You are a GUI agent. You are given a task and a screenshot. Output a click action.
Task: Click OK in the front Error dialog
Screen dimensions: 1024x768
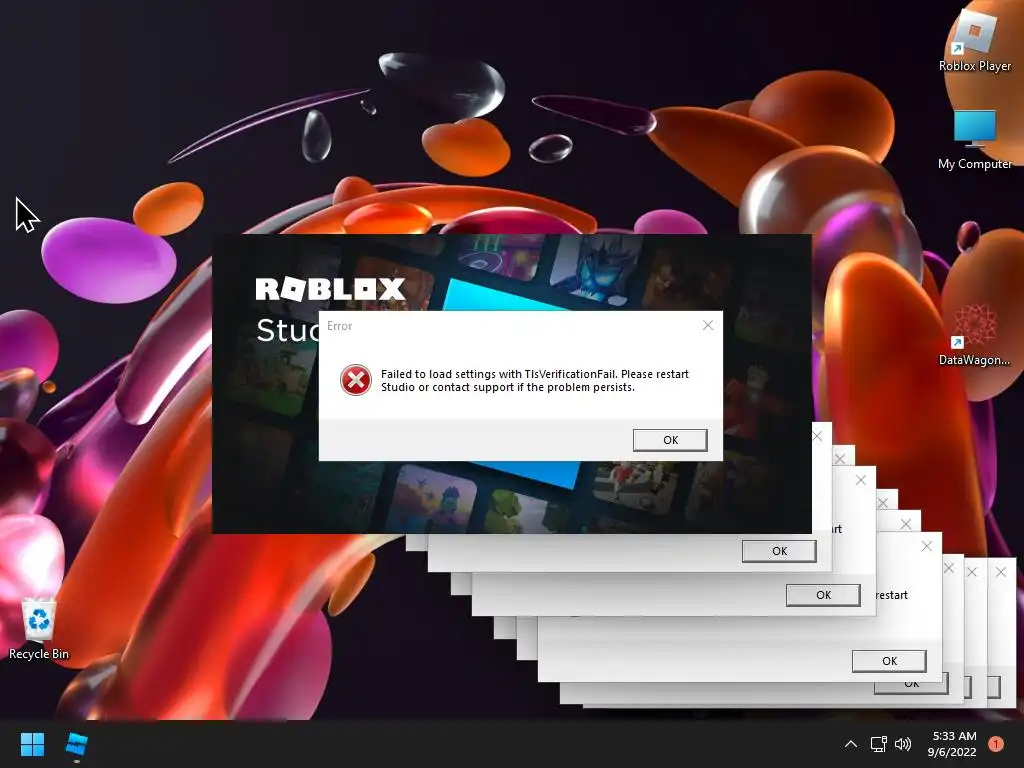tap(670, 440)
